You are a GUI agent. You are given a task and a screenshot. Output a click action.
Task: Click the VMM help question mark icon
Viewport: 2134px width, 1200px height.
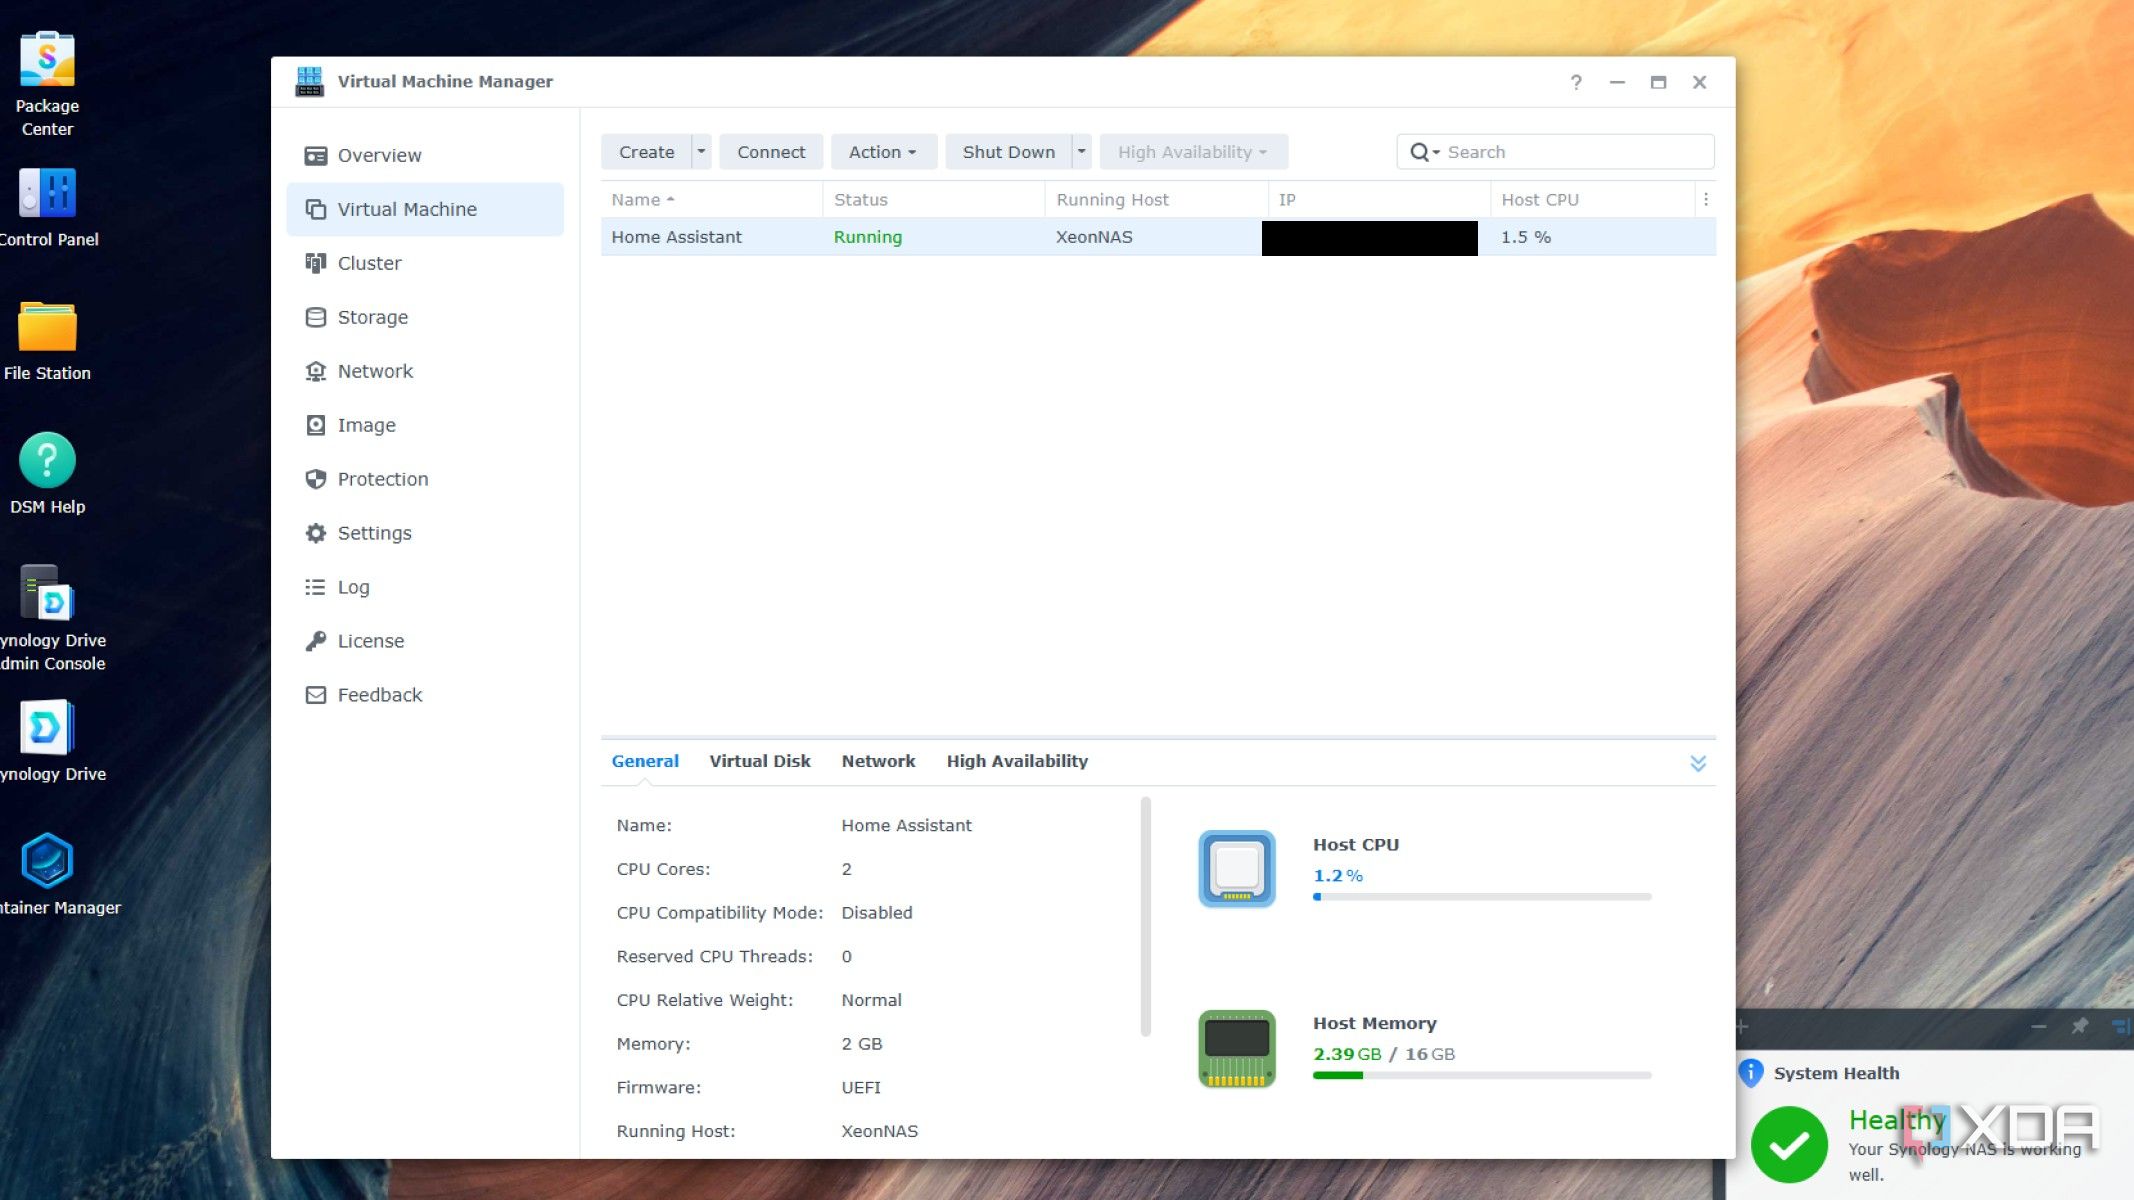pyautogui.click(x=1576, y=82)
